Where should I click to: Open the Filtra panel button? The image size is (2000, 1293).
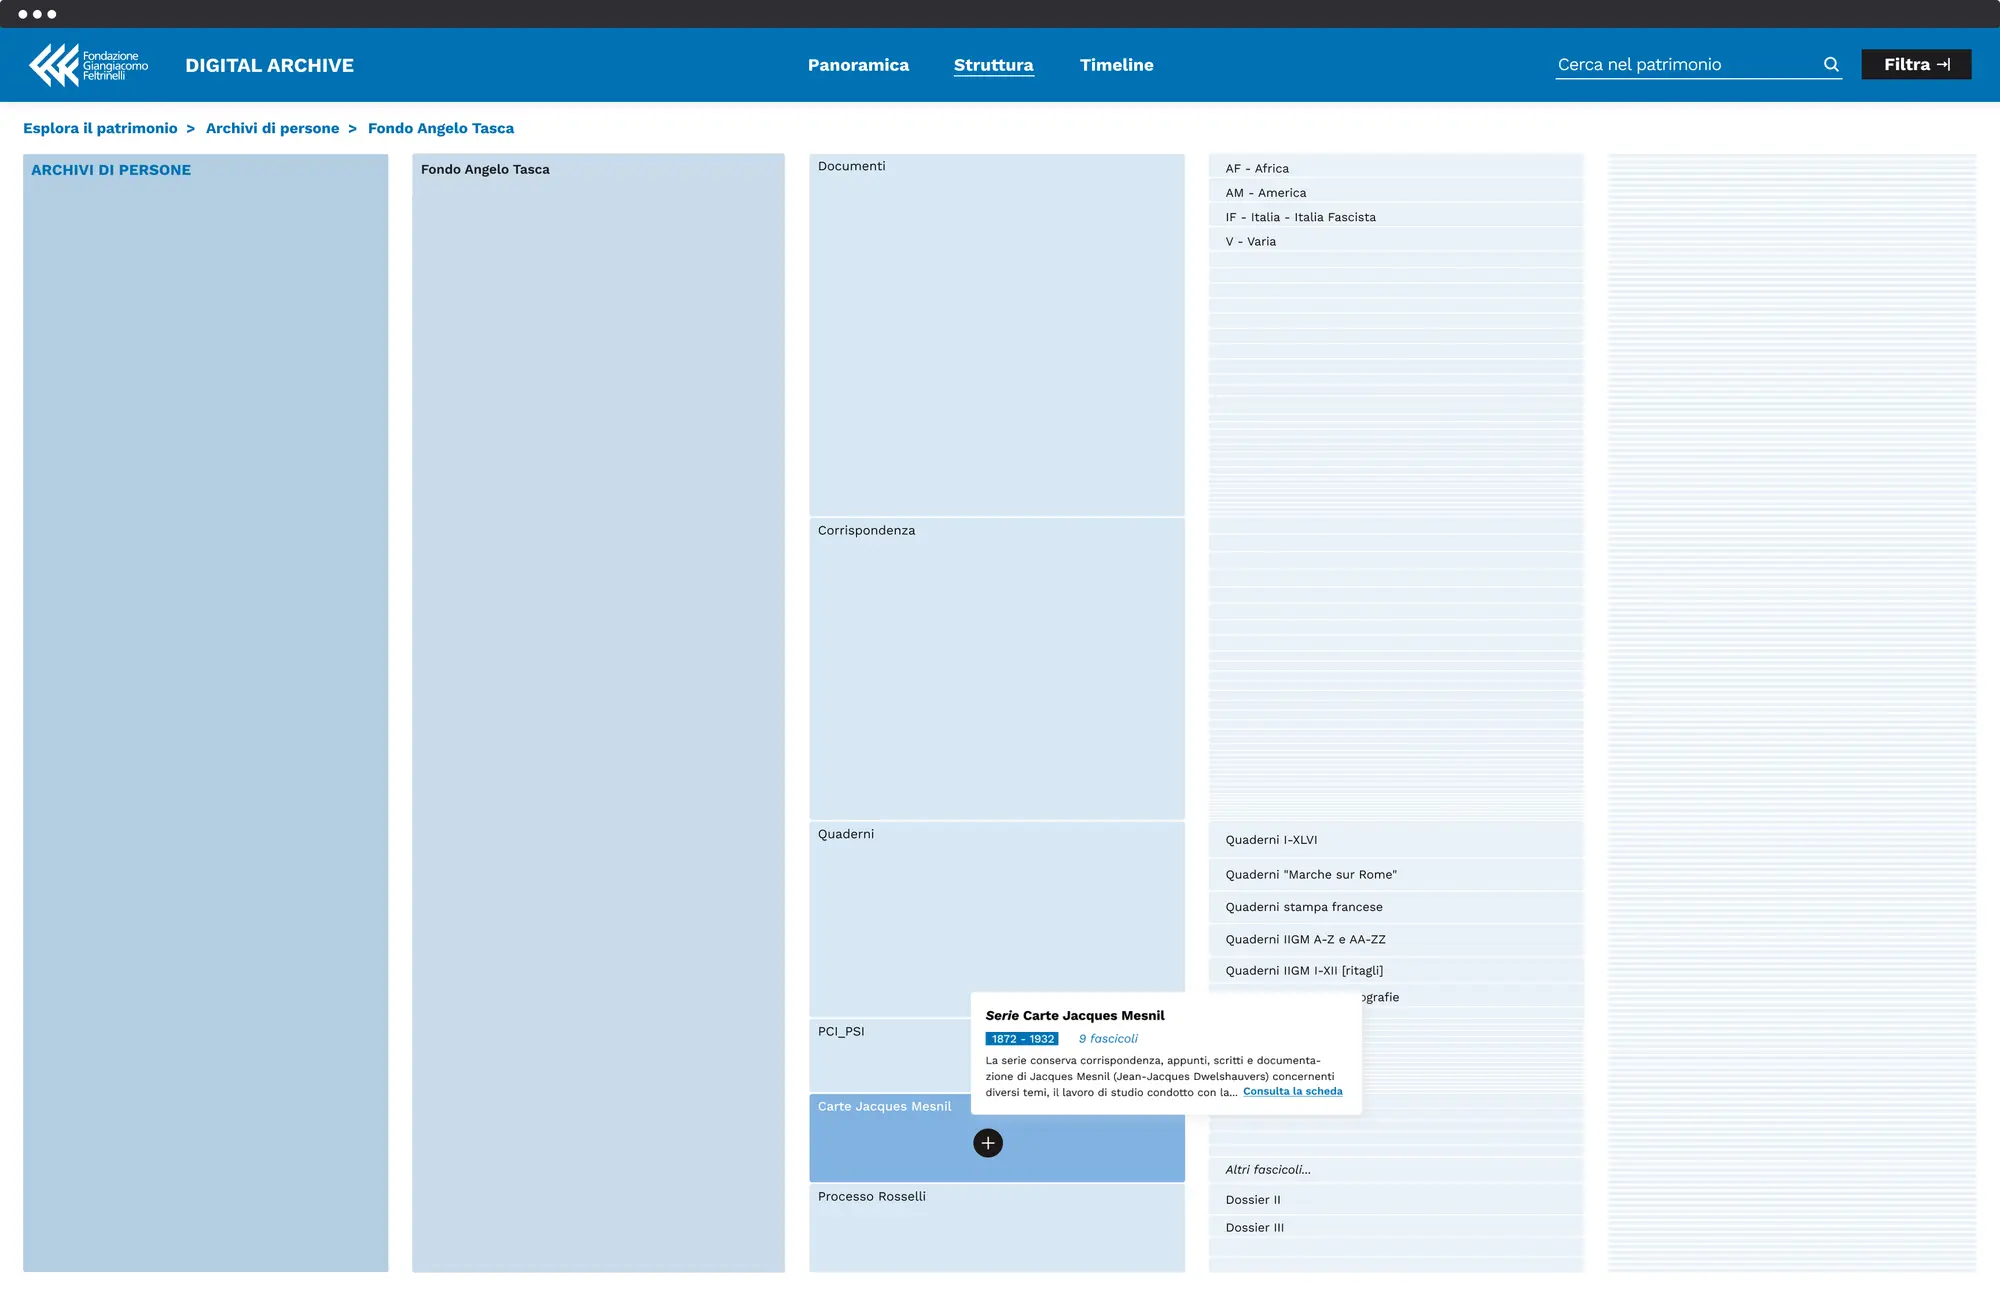click(x=1915, y=65)
